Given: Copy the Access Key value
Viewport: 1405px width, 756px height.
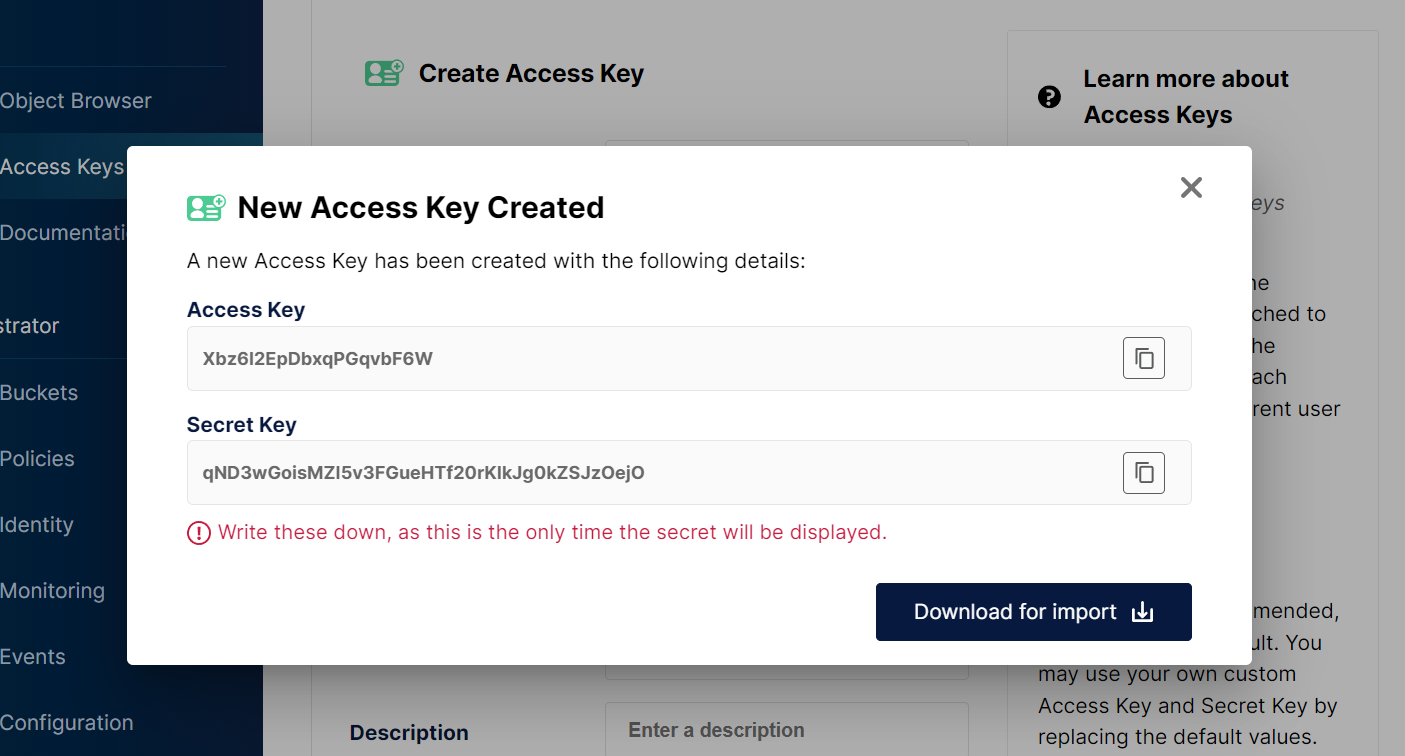Looking at the screenshot, I should point(1144,358).
